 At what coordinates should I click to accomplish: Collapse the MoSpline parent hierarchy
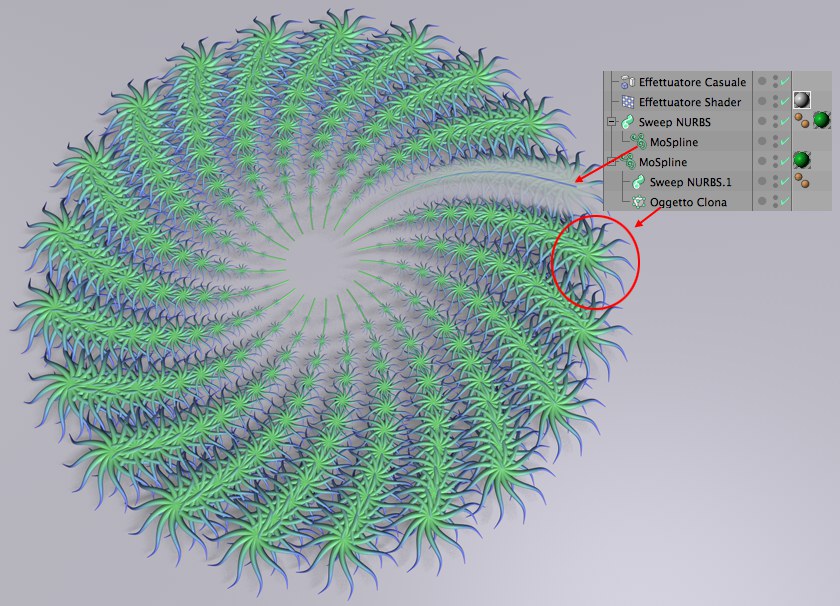[611, 162]
